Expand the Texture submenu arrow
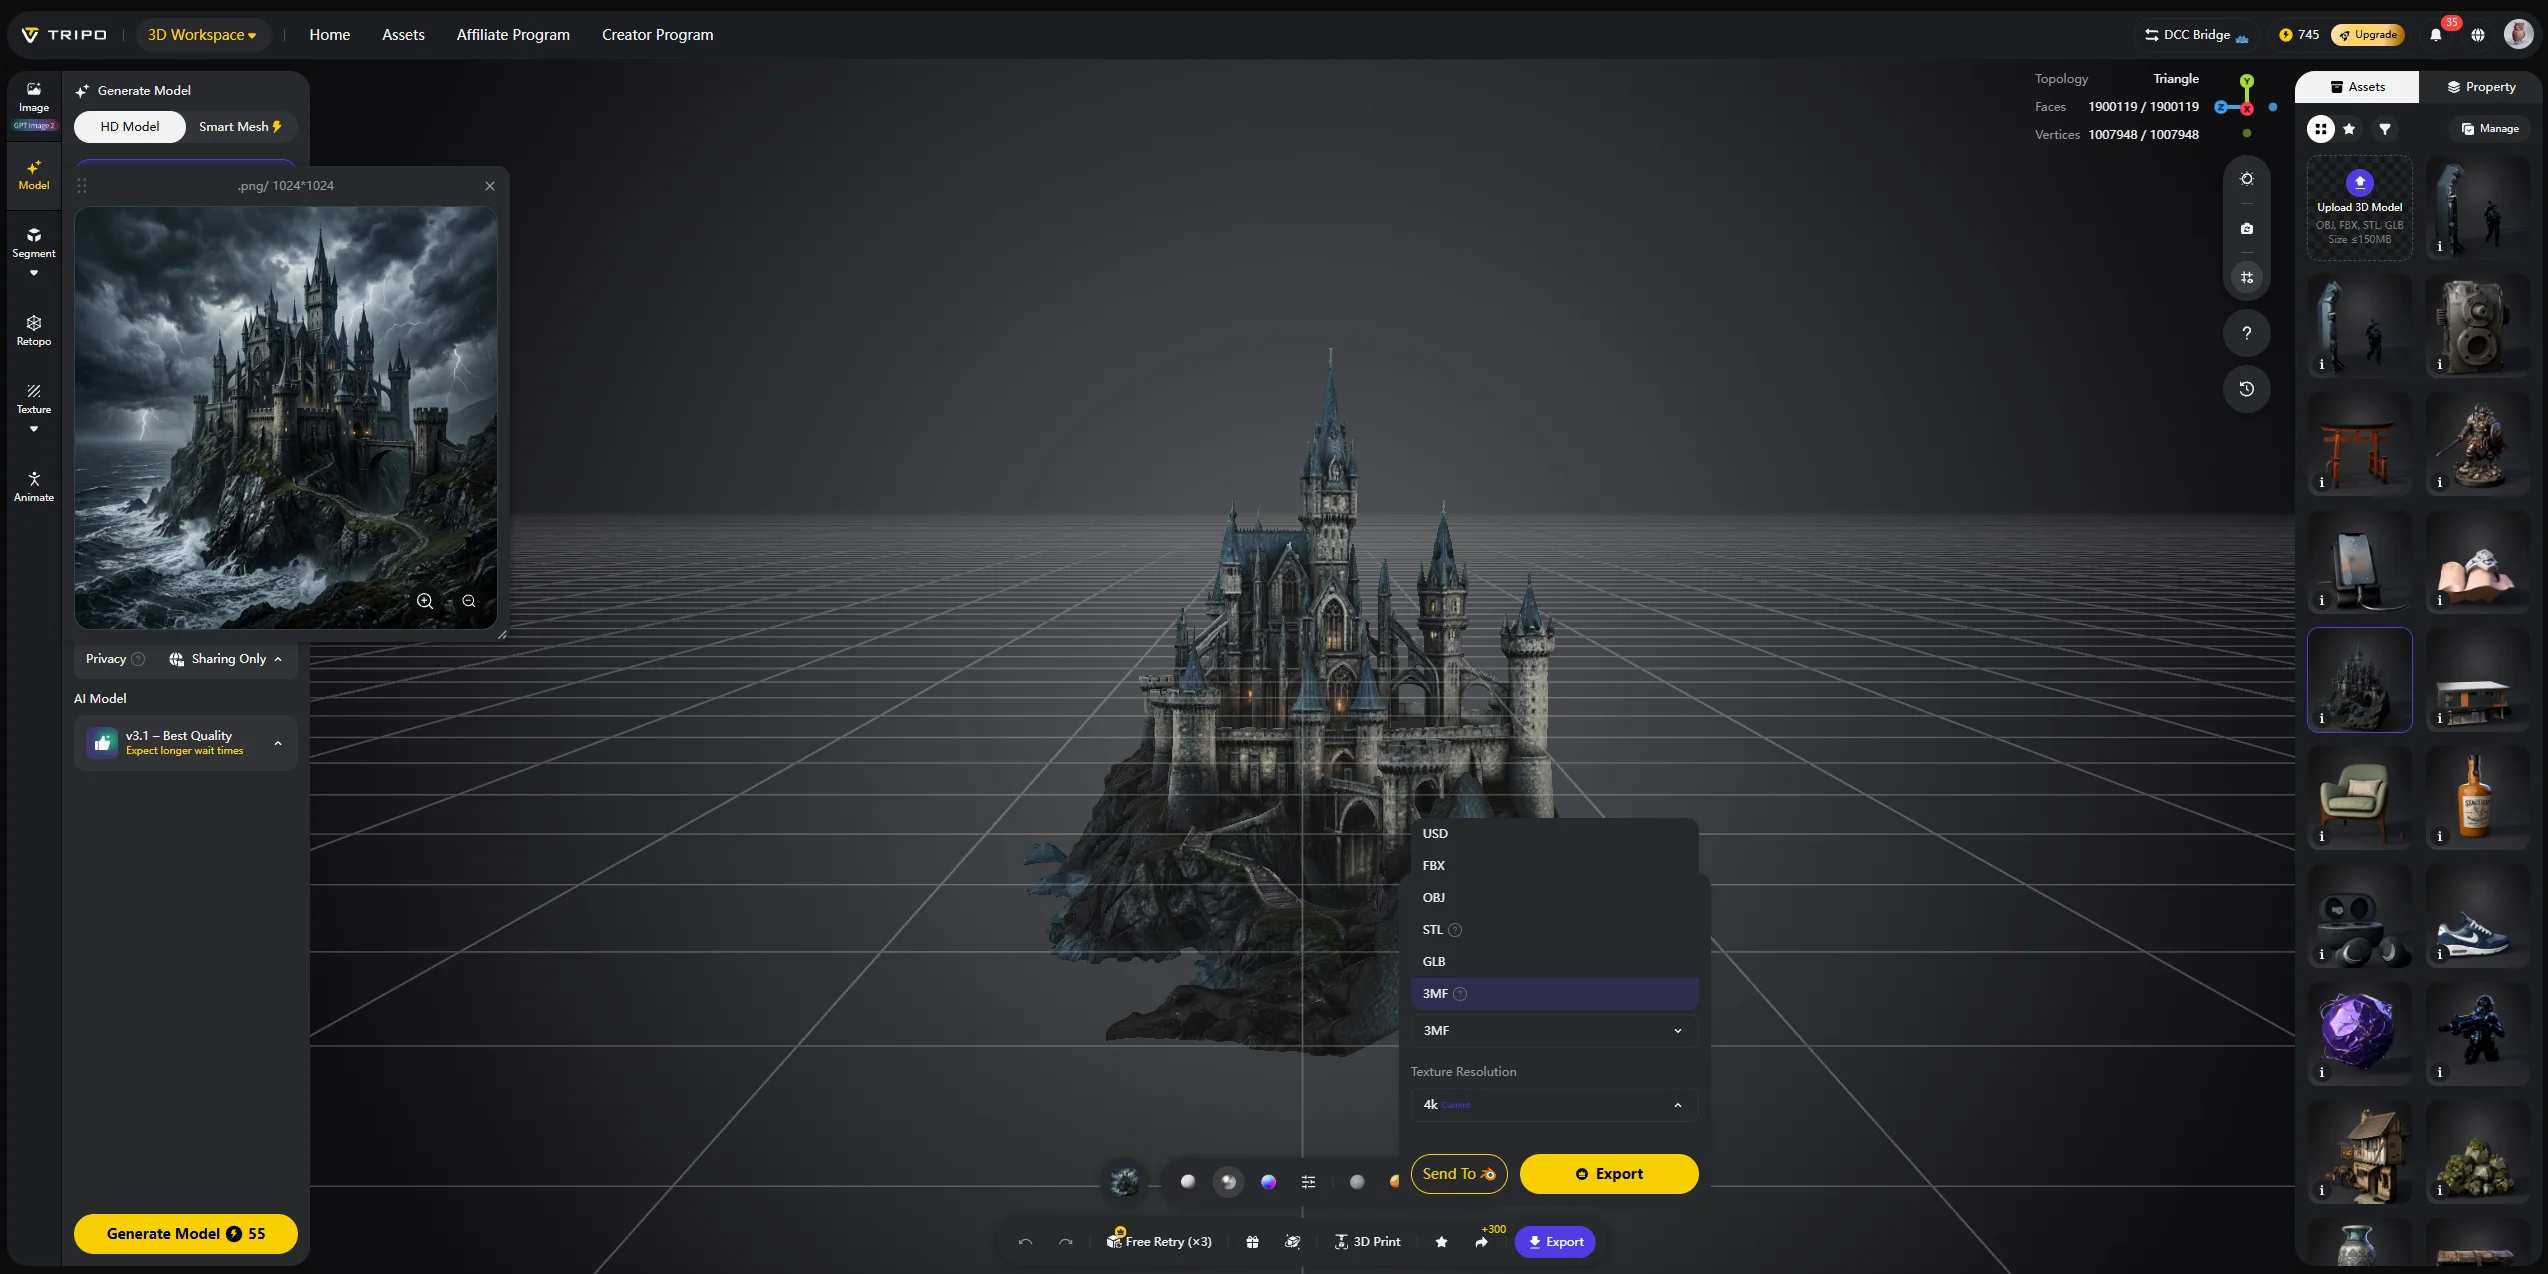The image size is (2548, 1274). [34, 429]
